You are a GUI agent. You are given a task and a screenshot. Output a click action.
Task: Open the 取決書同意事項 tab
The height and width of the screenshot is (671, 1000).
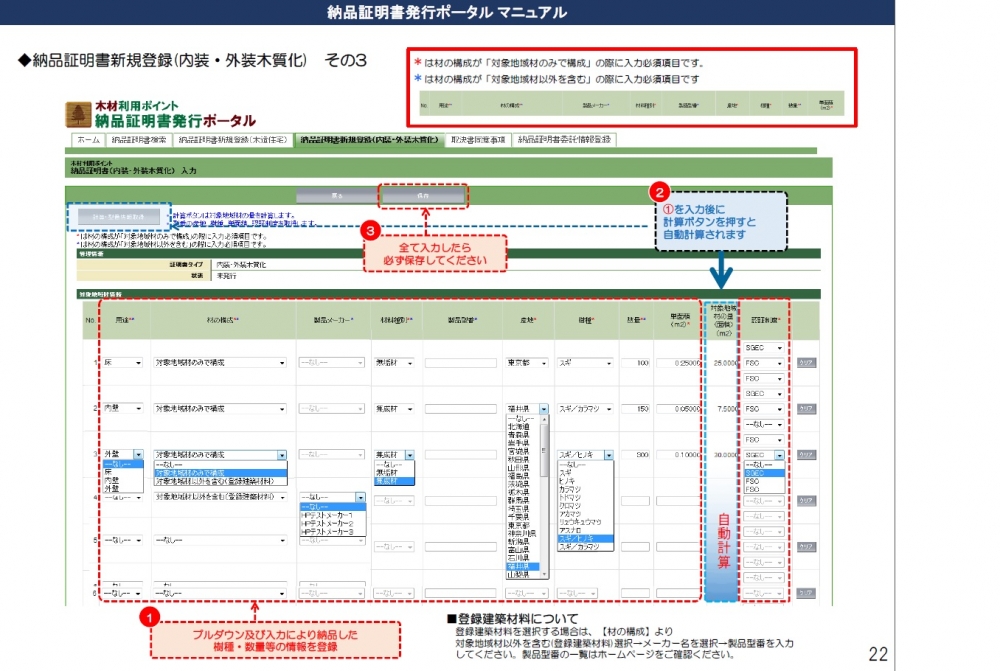tap(478, 140)
